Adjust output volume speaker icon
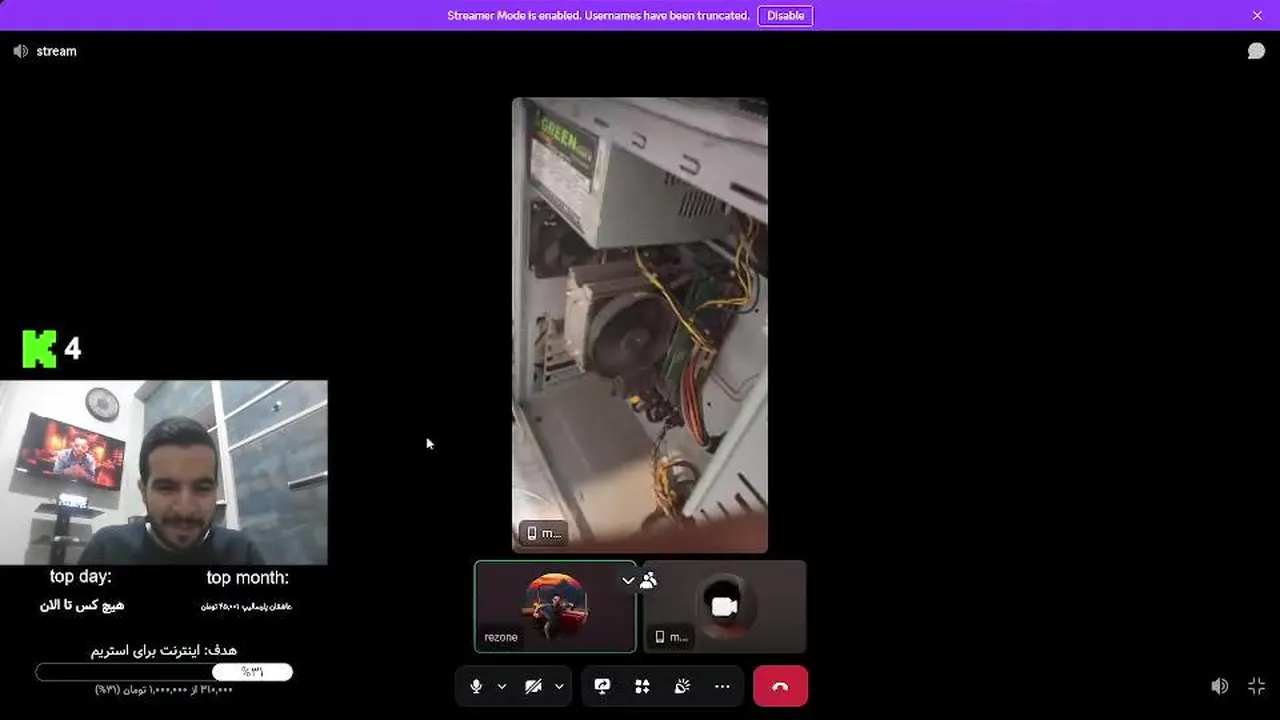This screenshot has width=1280, height=720. (x=1219, y=686)
